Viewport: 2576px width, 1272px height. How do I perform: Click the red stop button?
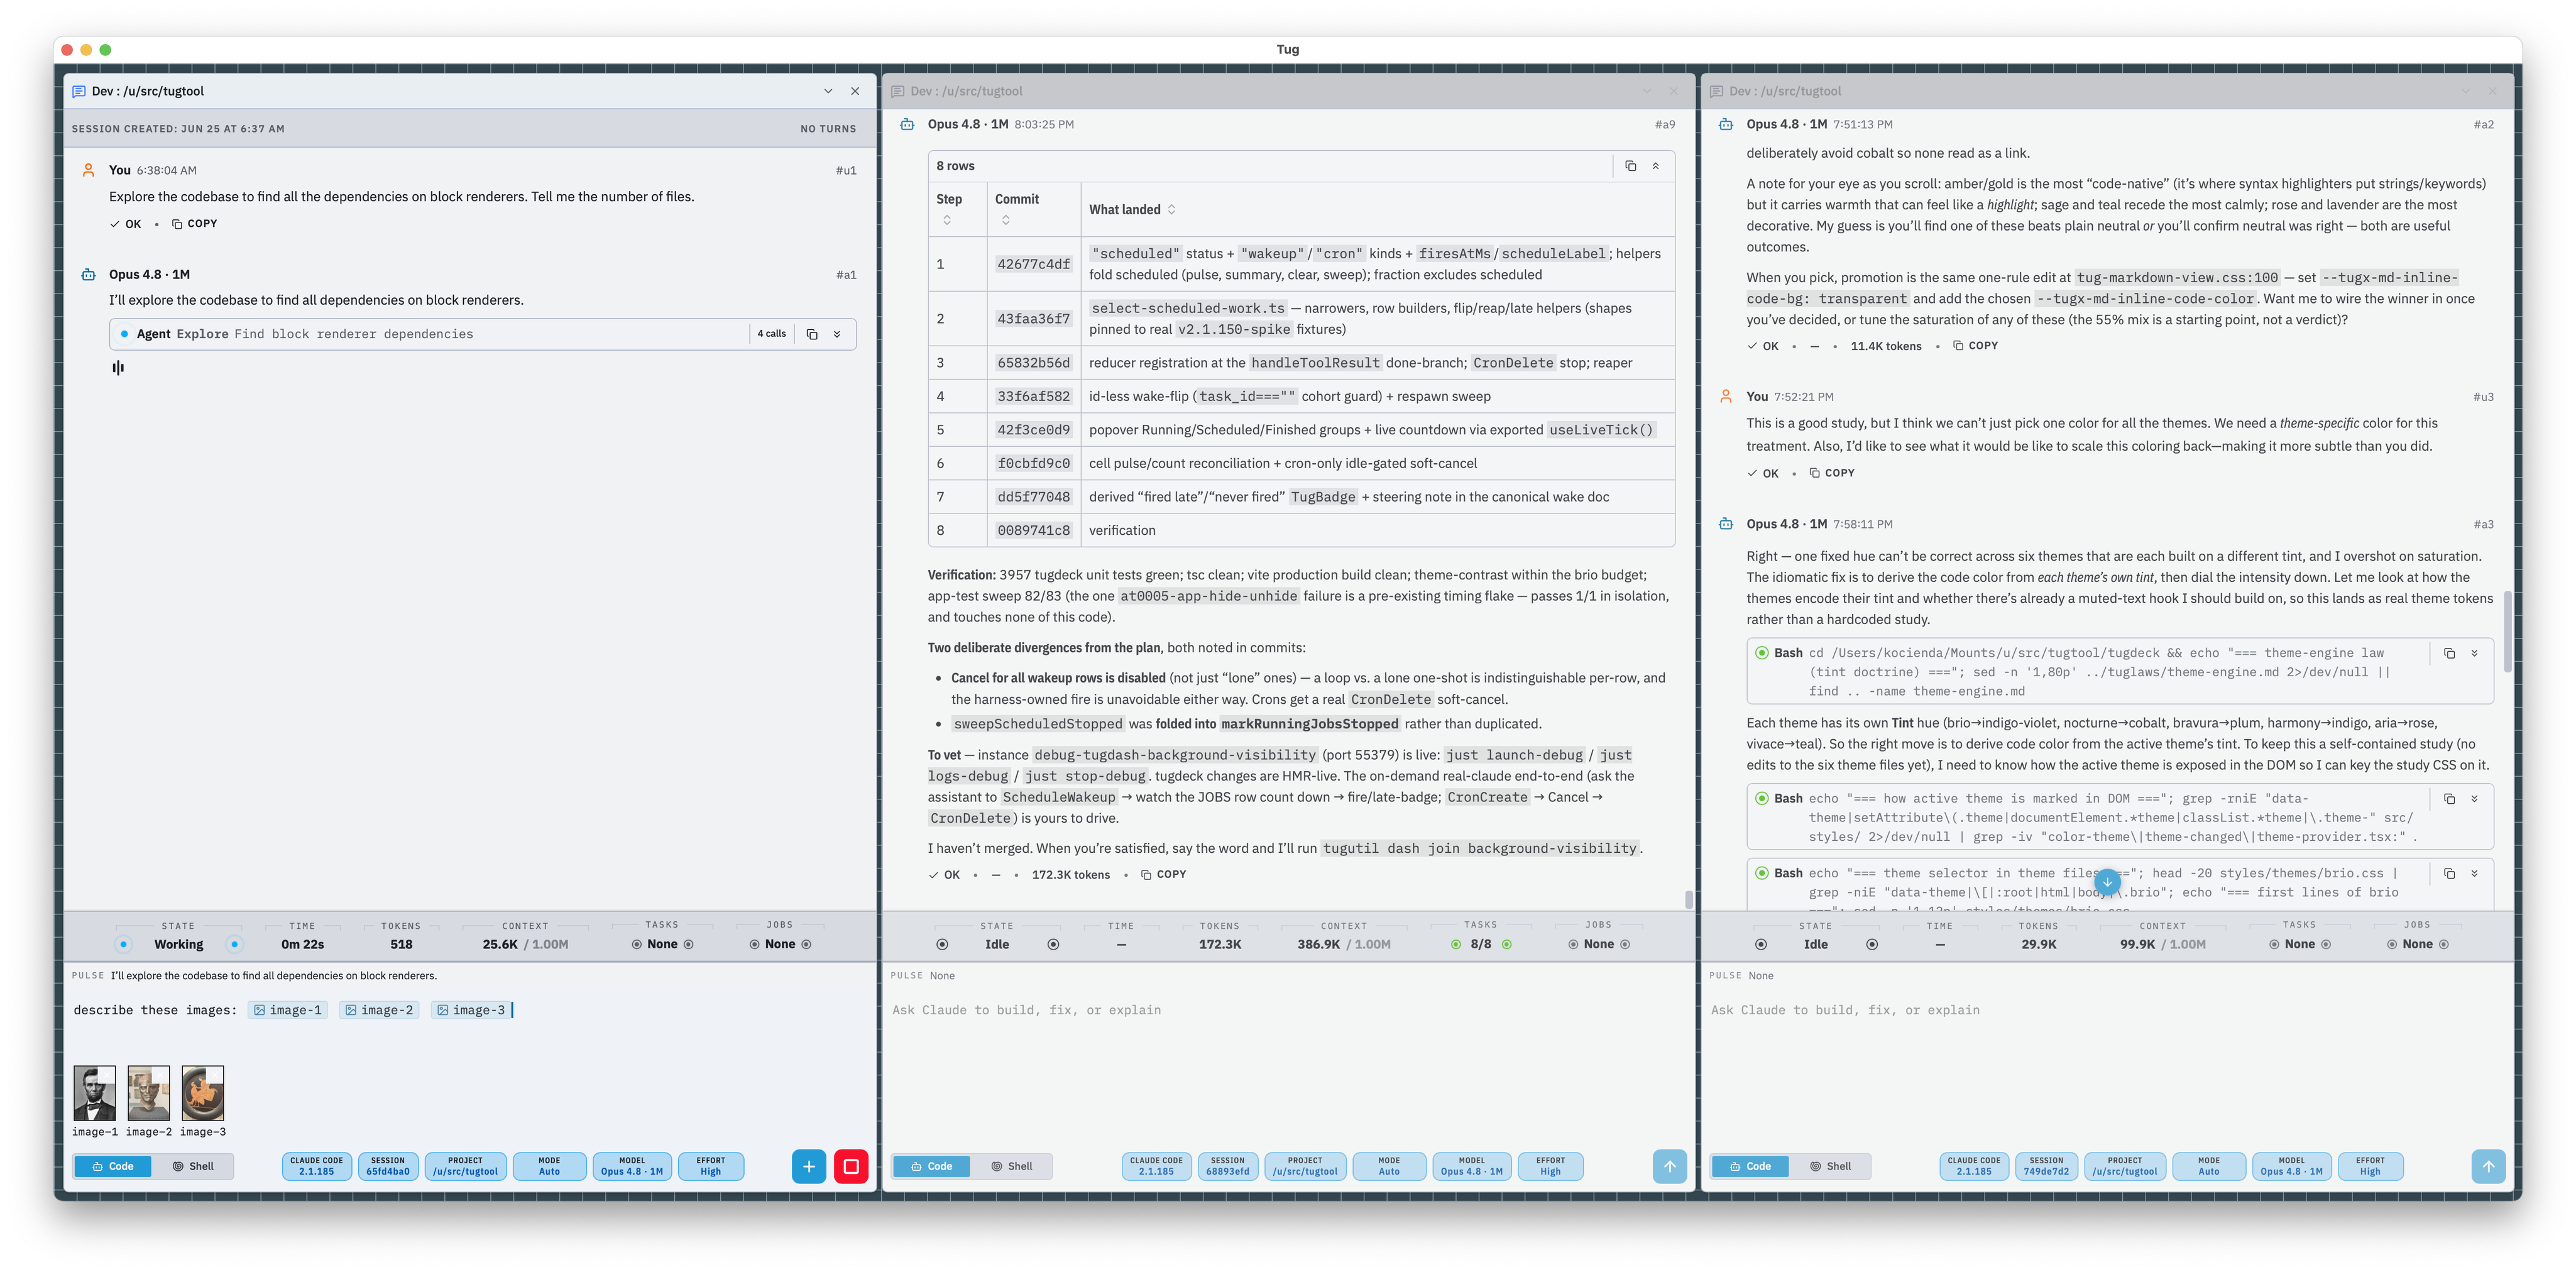pyautogui.click(x=851, y=1166)
